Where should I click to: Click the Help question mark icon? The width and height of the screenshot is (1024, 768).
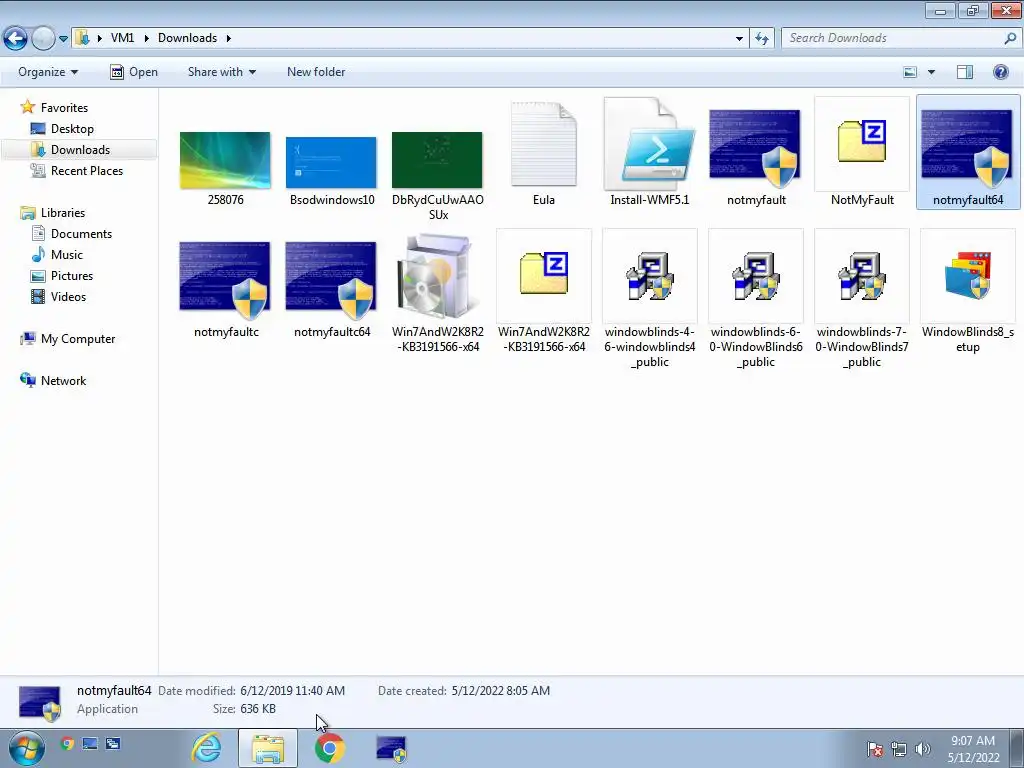point(1000,72)
